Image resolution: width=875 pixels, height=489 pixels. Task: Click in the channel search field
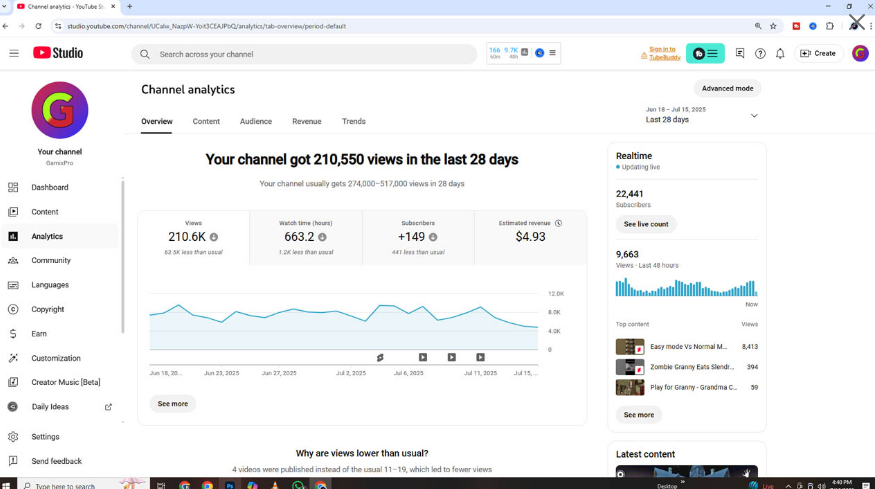pyautogui.click(x=310, y=54)
